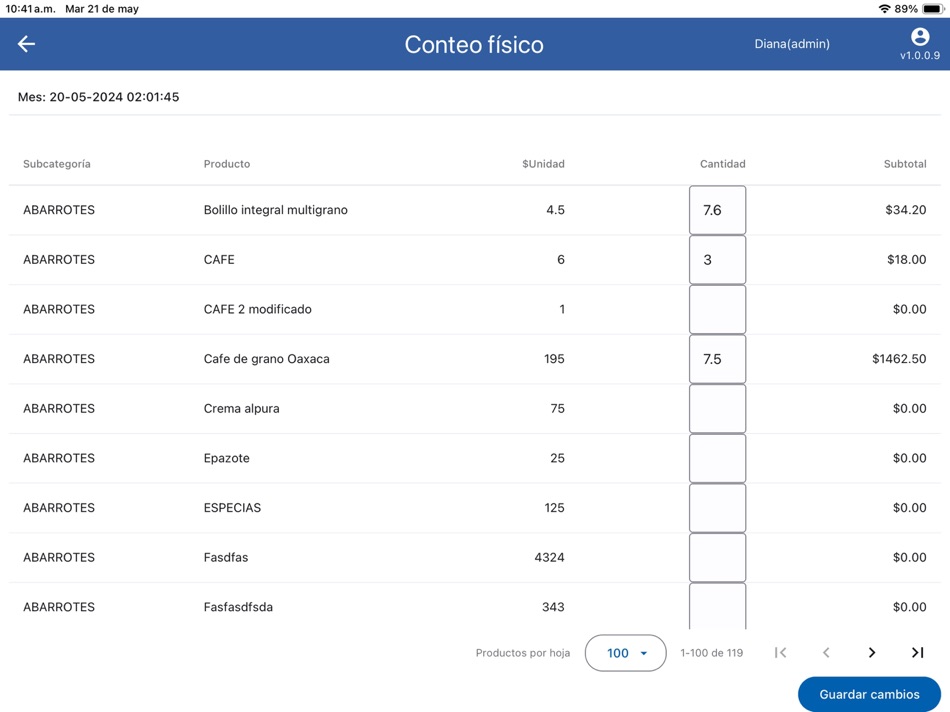The image size is (950, 712).
Task: Jump to the first page using skip-back icon
Action: 781,652
